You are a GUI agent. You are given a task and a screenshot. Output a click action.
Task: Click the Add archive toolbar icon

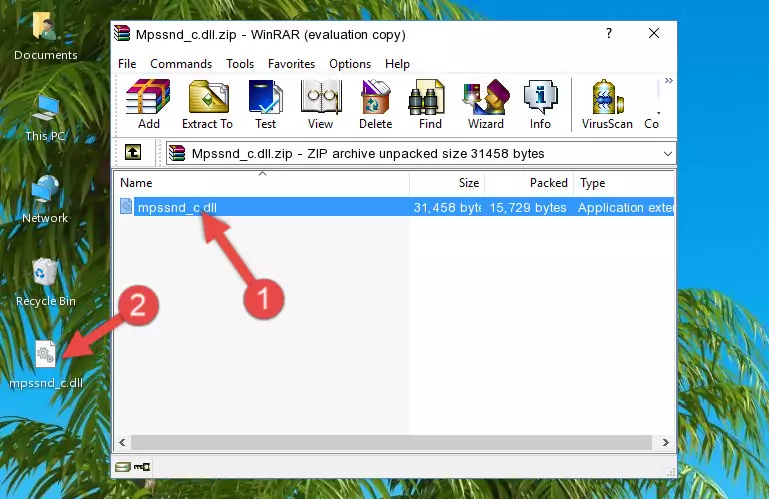[x=148, y=104]
